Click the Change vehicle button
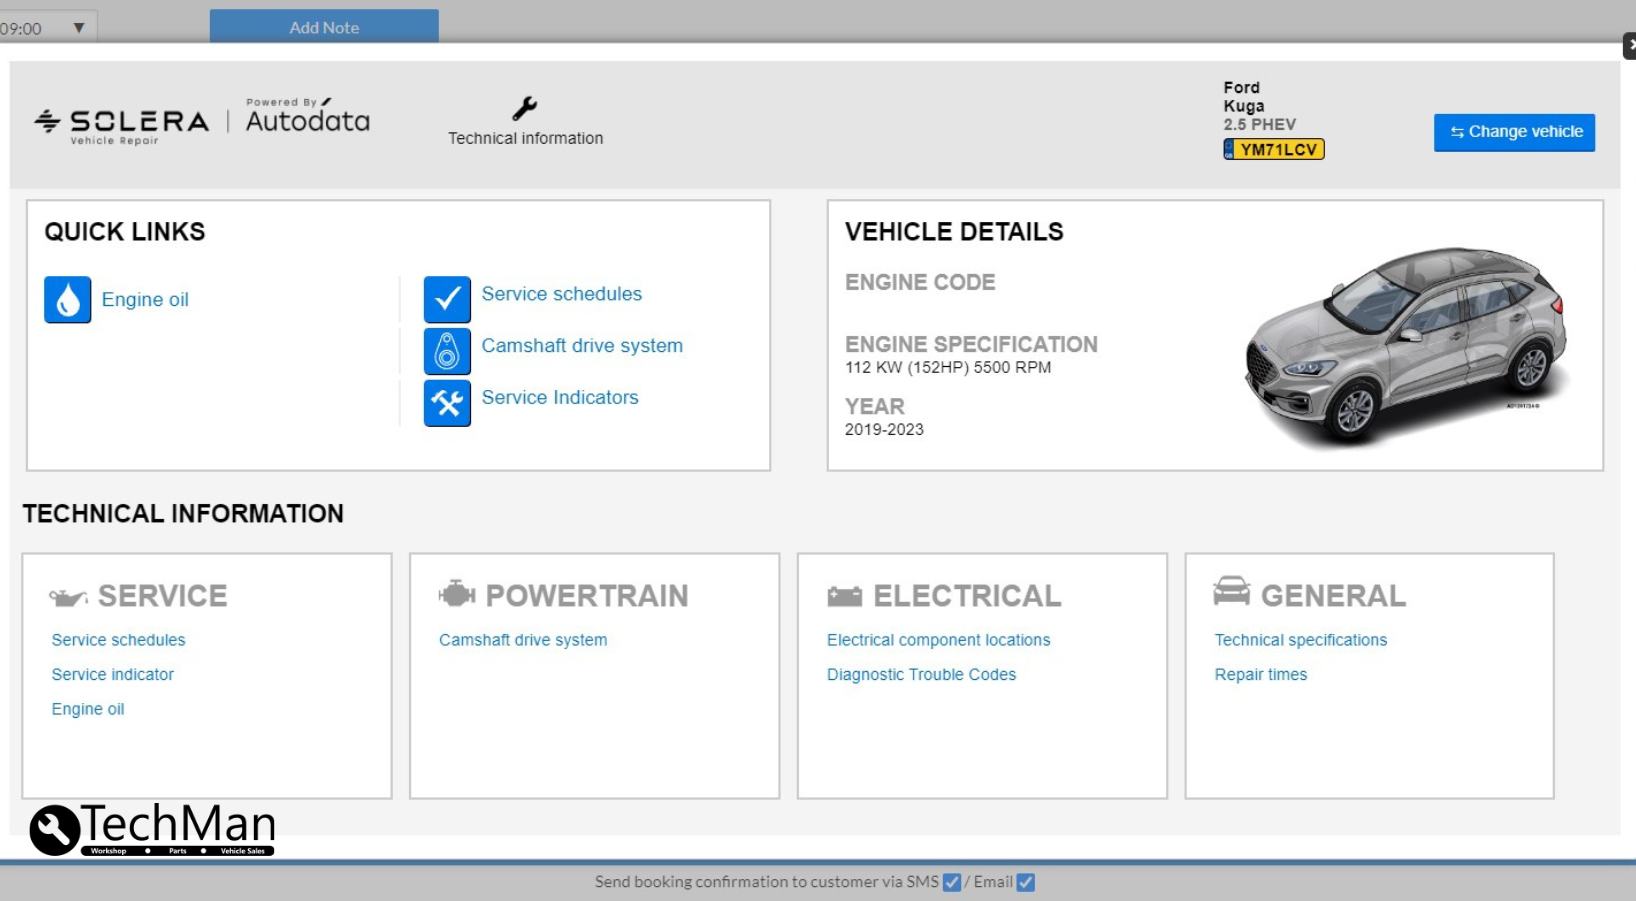1636x901 pixels. point(1514,132)
